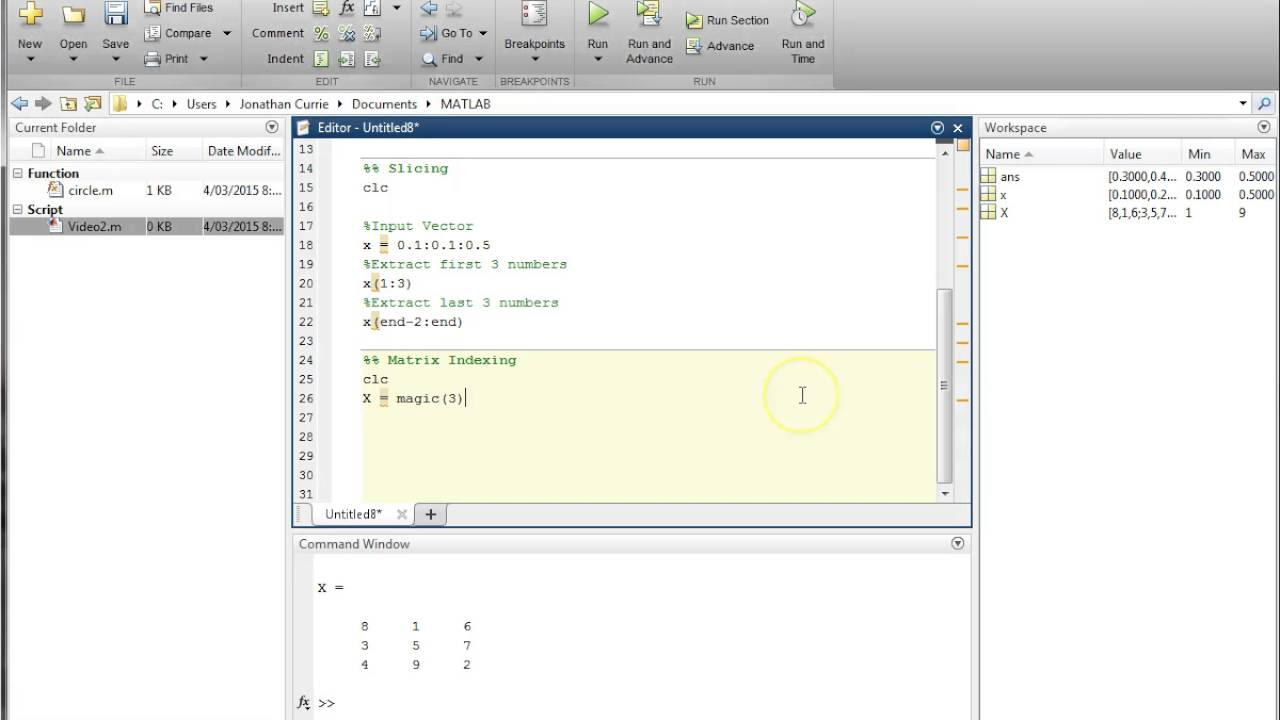
Task: Click the up one folder level icon
Action: pos(68,103)
